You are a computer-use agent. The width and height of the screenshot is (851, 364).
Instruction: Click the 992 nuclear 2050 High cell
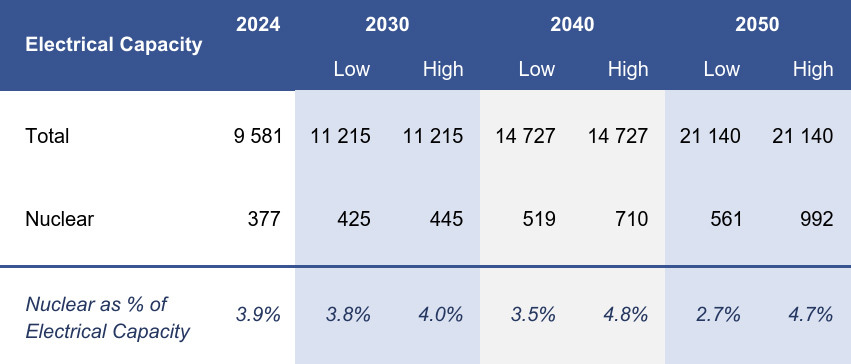(816, 219)
